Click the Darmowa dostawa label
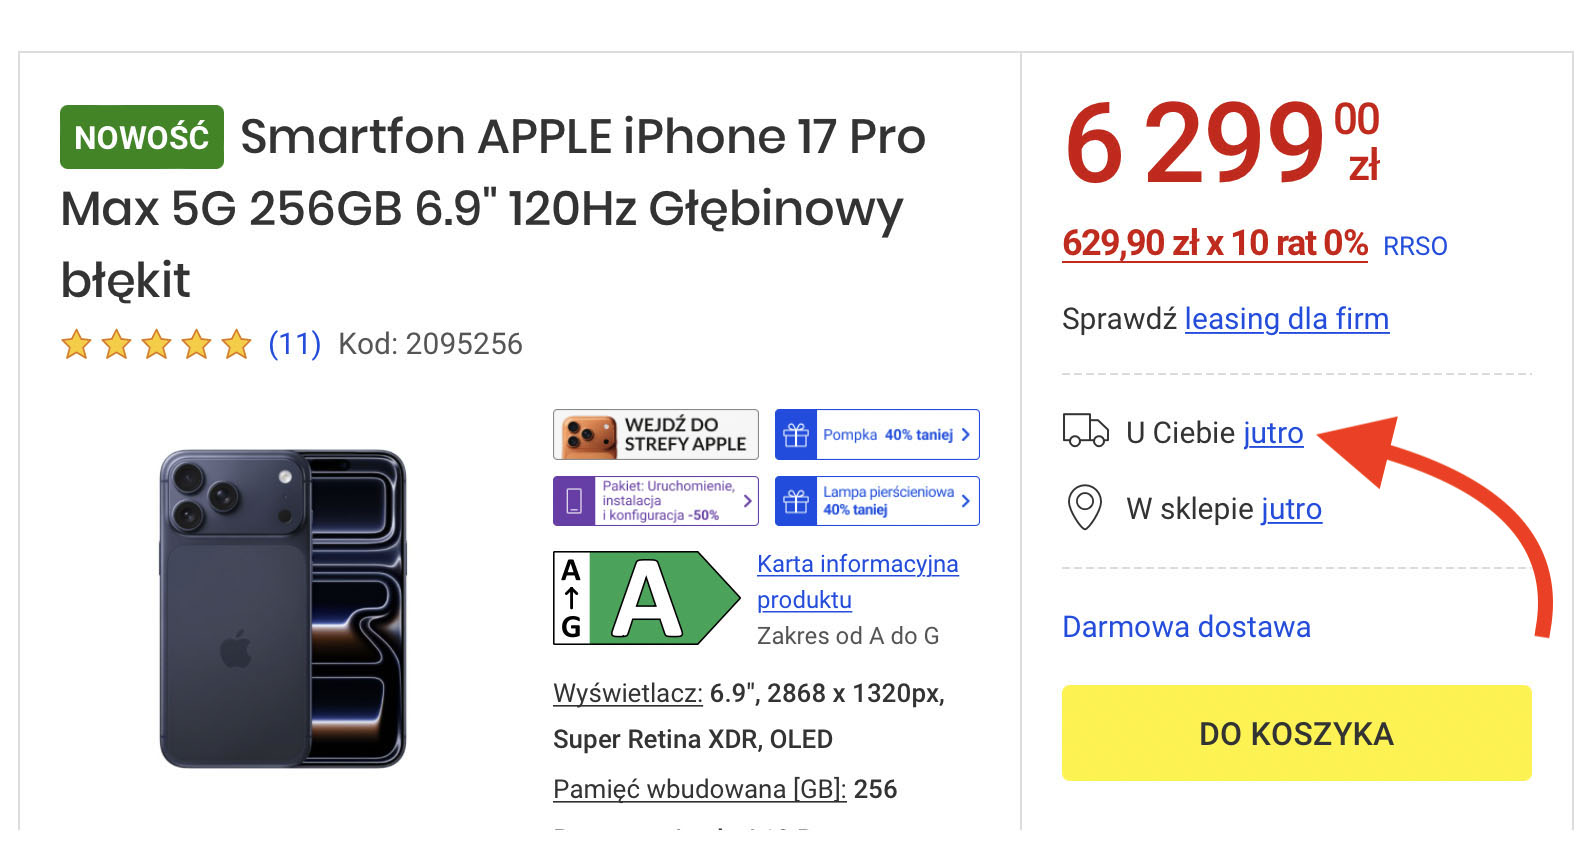Image resolution: width=1593 pixels, height=860 pixels. pos(1185,627)
